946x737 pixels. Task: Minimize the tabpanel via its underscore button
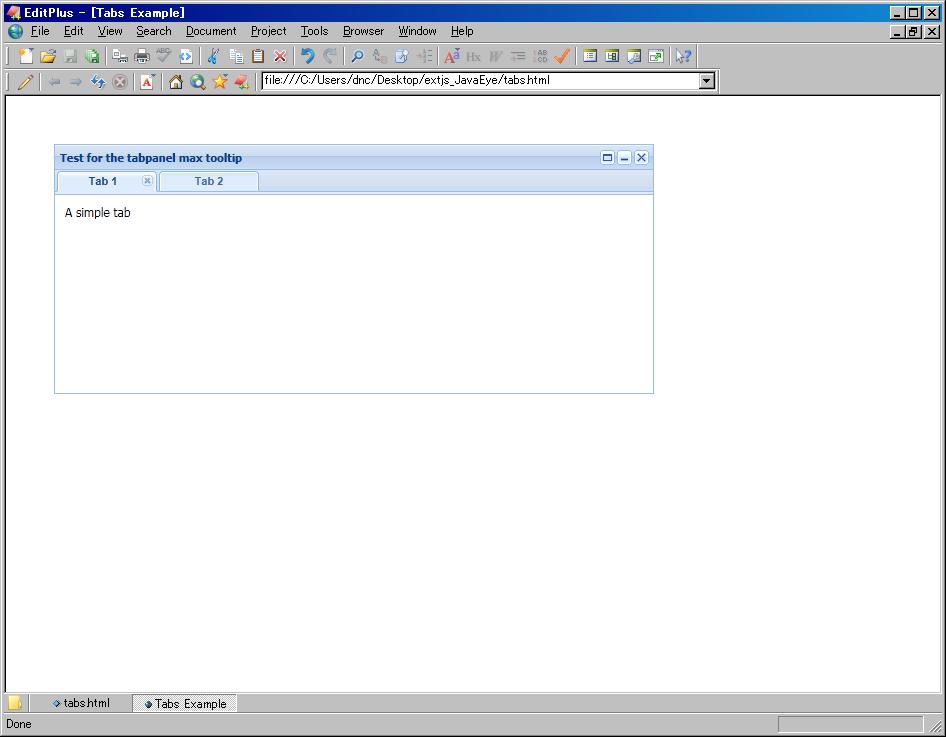[x=624, y=157]
